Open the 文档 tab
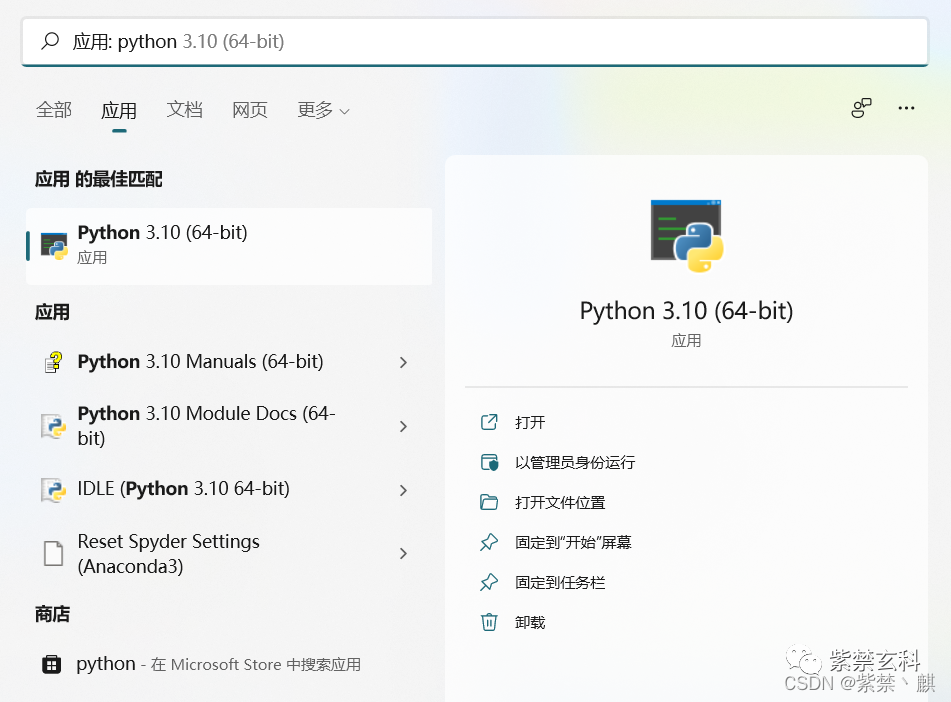The height and width of the screenshot is (702, 951). (x=184, y=110)
